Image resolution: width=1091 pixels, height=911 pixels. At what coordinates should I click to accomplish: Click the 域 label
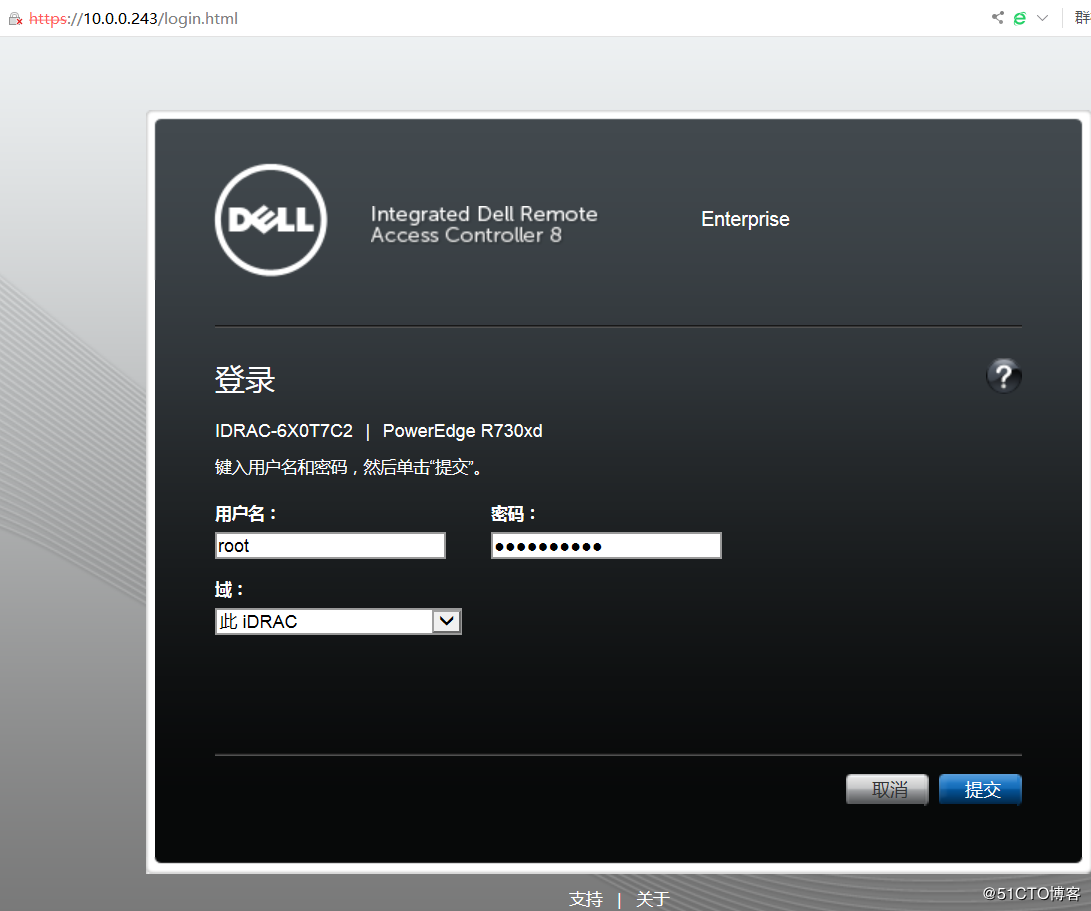(x=229, y=589)
